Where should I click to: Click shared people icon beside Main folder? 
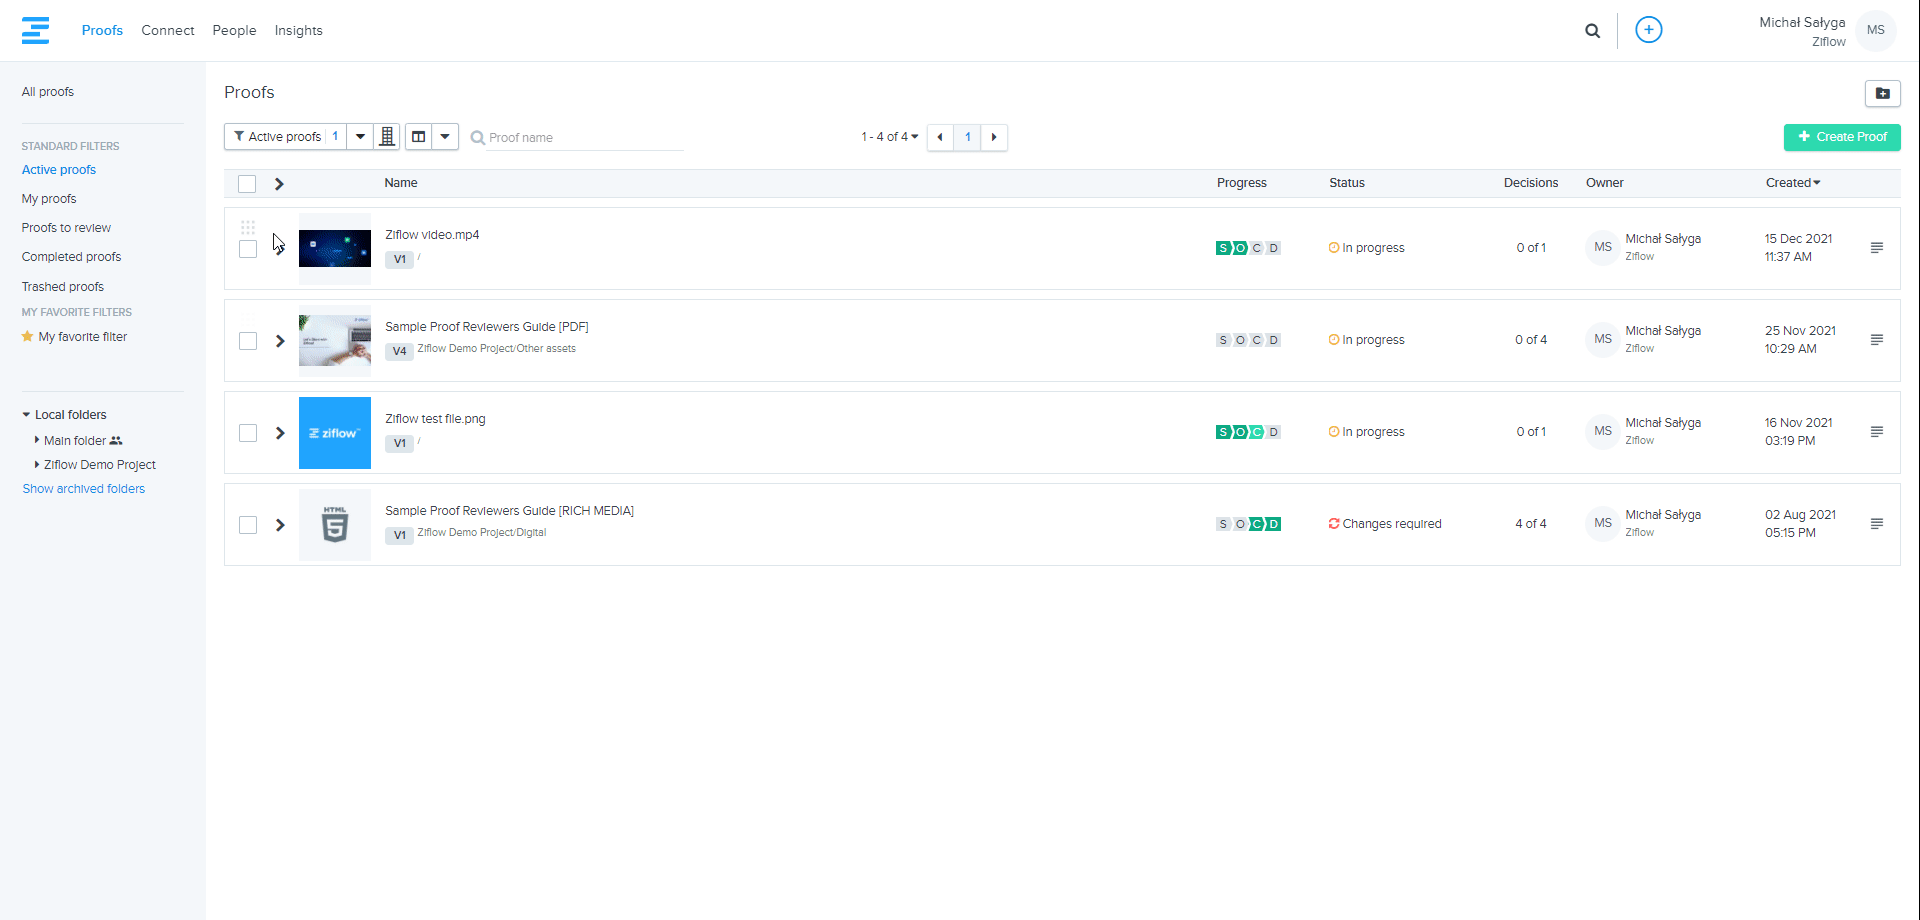point(116,441)
